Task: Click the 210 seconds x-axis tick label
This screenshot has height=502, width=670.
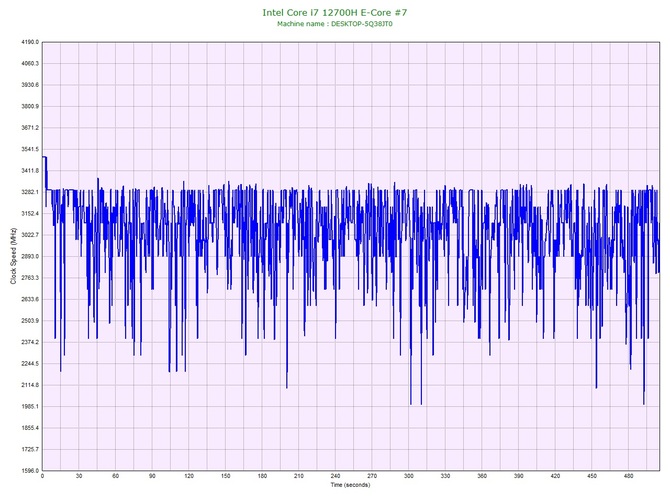Action: tap(299, 476)
